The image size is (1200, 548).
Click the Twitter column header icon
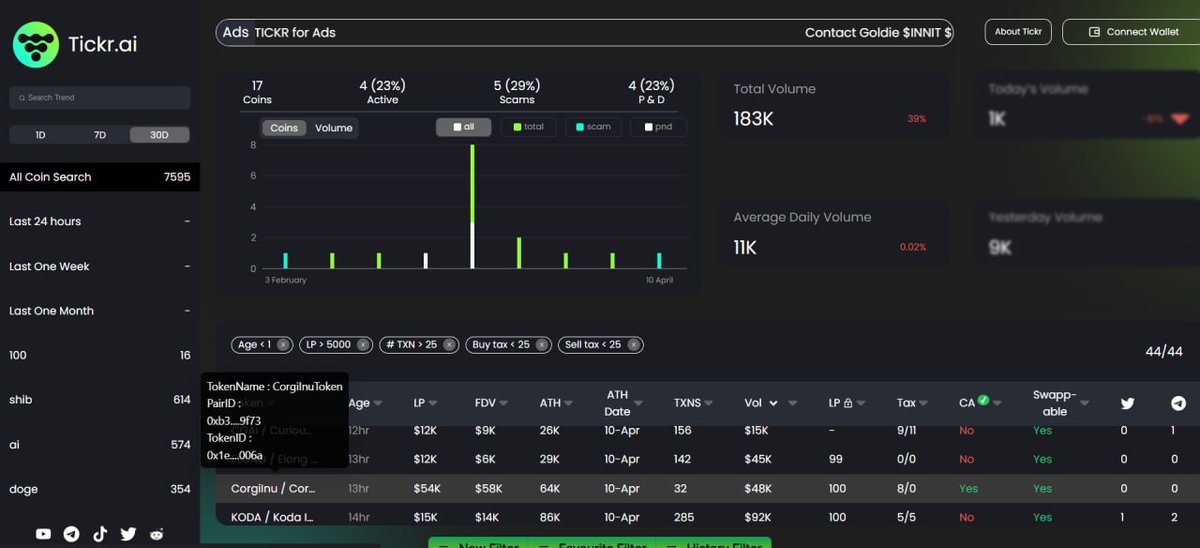pos(1127,403)
